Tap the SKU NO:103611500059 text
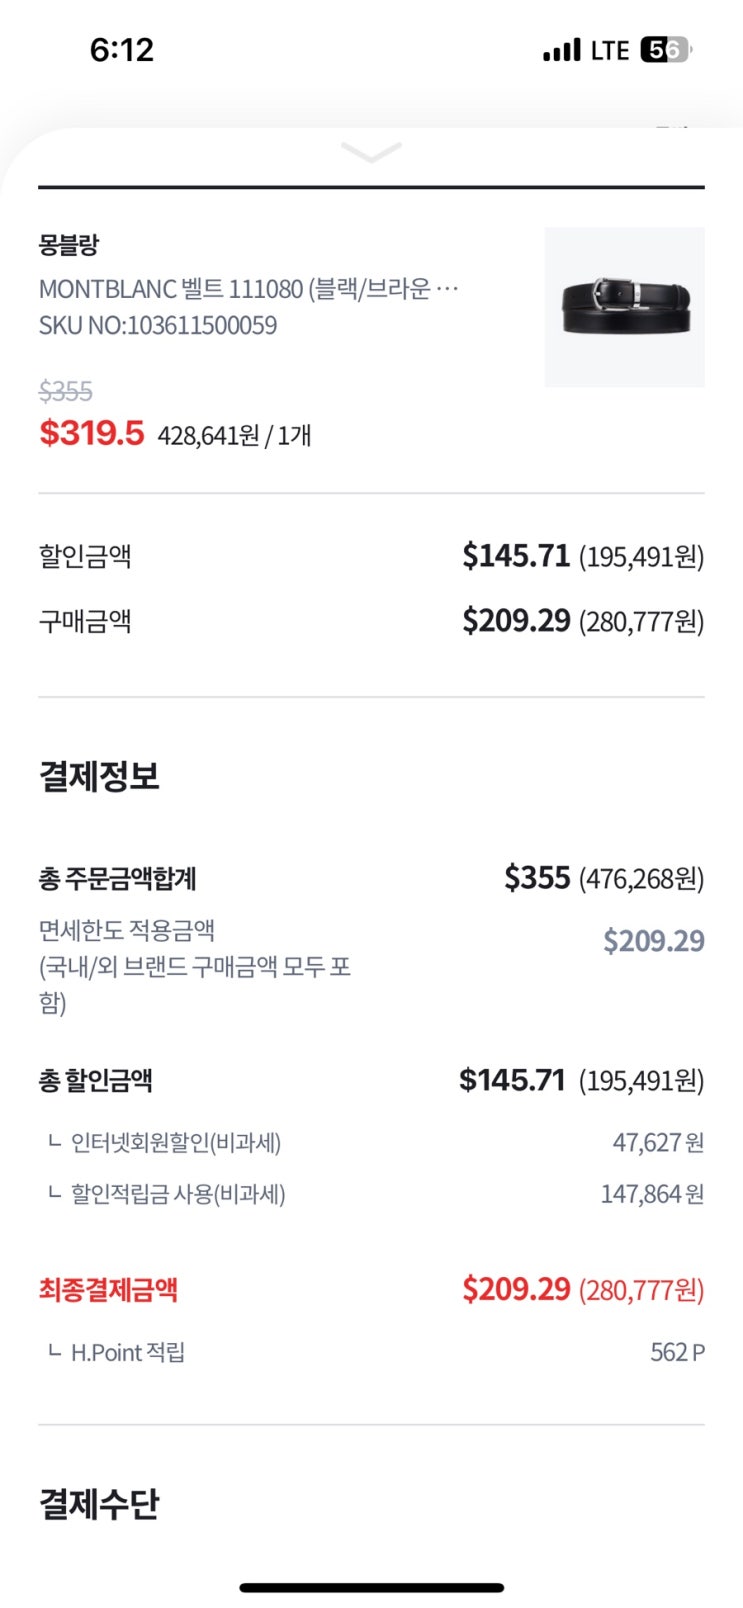The height and width of the screenshot is (1608, 743). tap(158, 325)
